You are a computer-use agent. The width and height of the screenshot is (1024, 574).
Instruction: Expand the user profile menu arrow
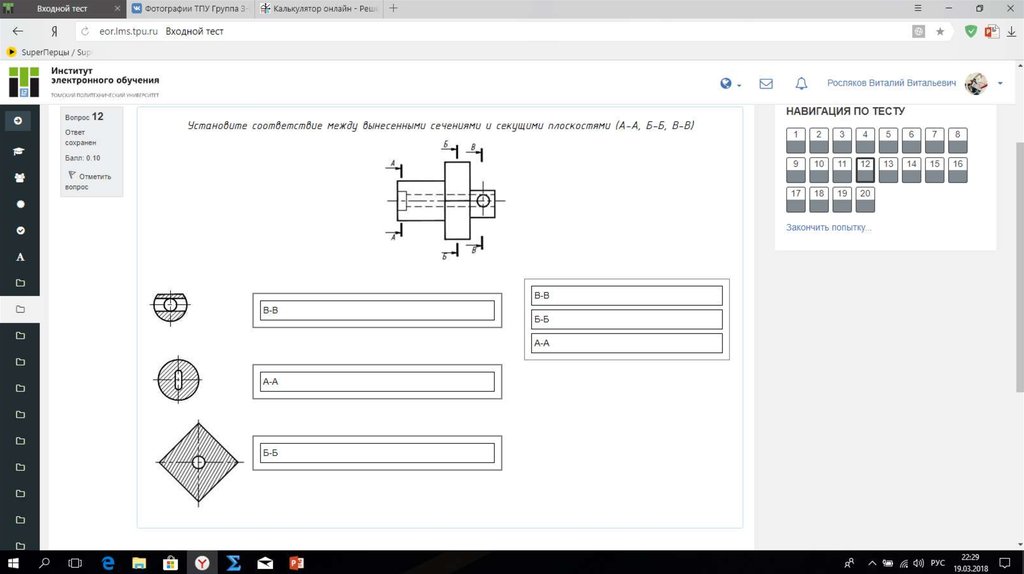pyautogui.click(x=1000, y=84)
